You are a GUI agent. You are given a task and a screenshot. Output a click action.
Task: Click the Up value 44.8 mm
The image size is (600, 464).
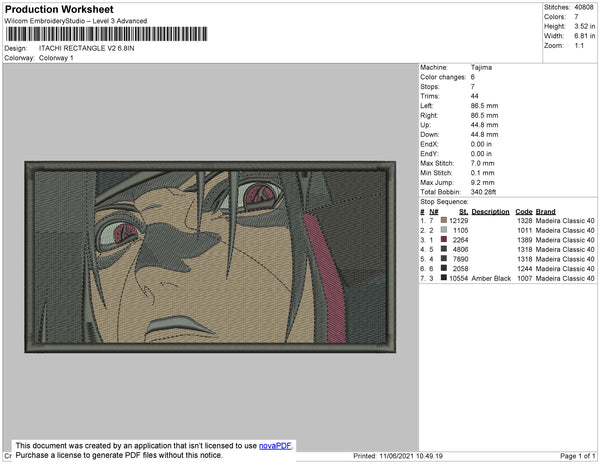click(484, 125)
